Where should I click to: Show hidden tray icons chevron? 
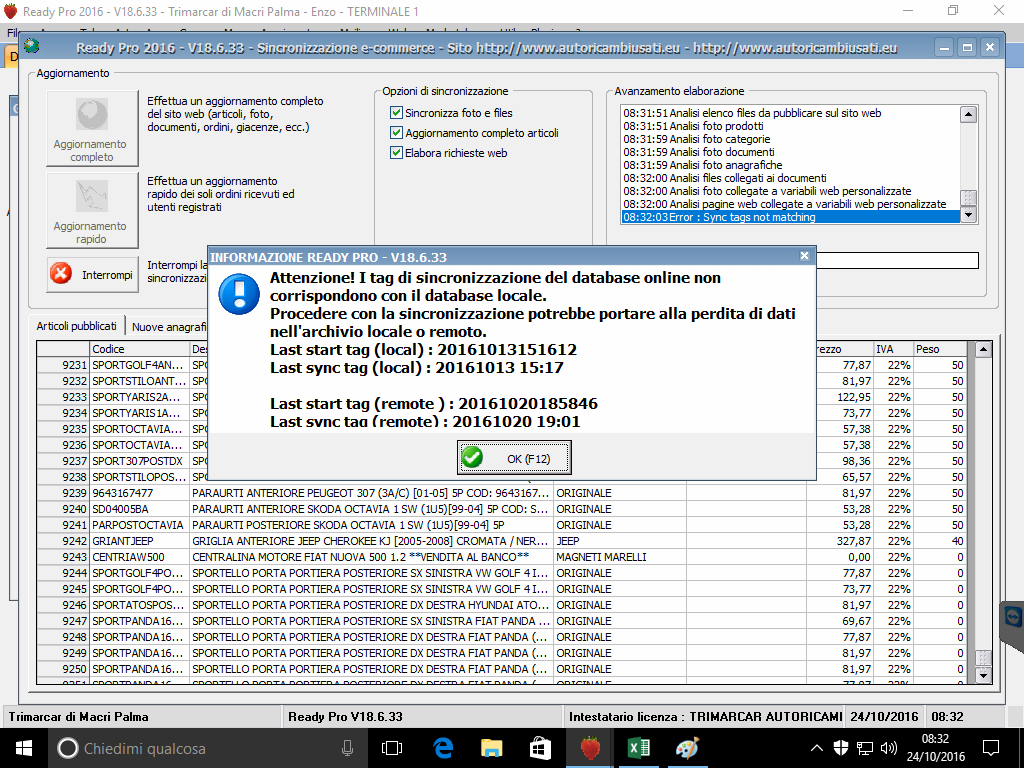pos(816,748)
